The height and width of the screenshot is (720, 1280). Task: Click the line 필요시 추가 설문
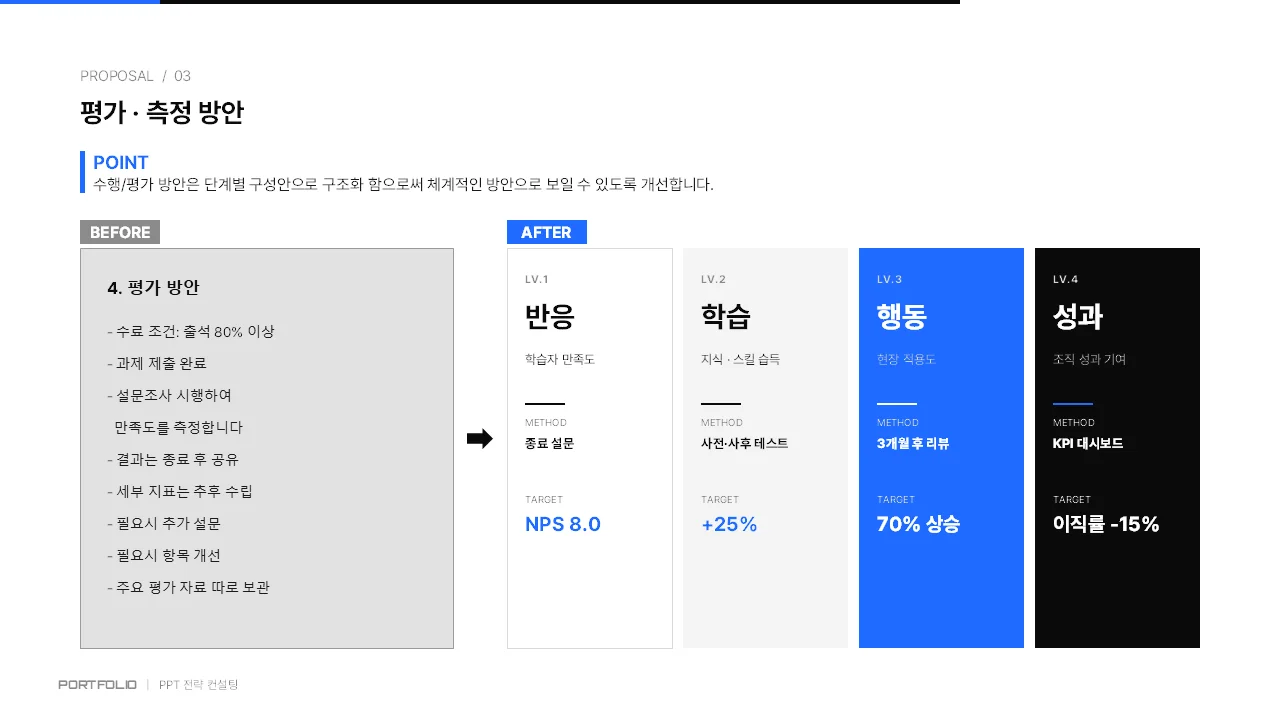coord(164,524)
